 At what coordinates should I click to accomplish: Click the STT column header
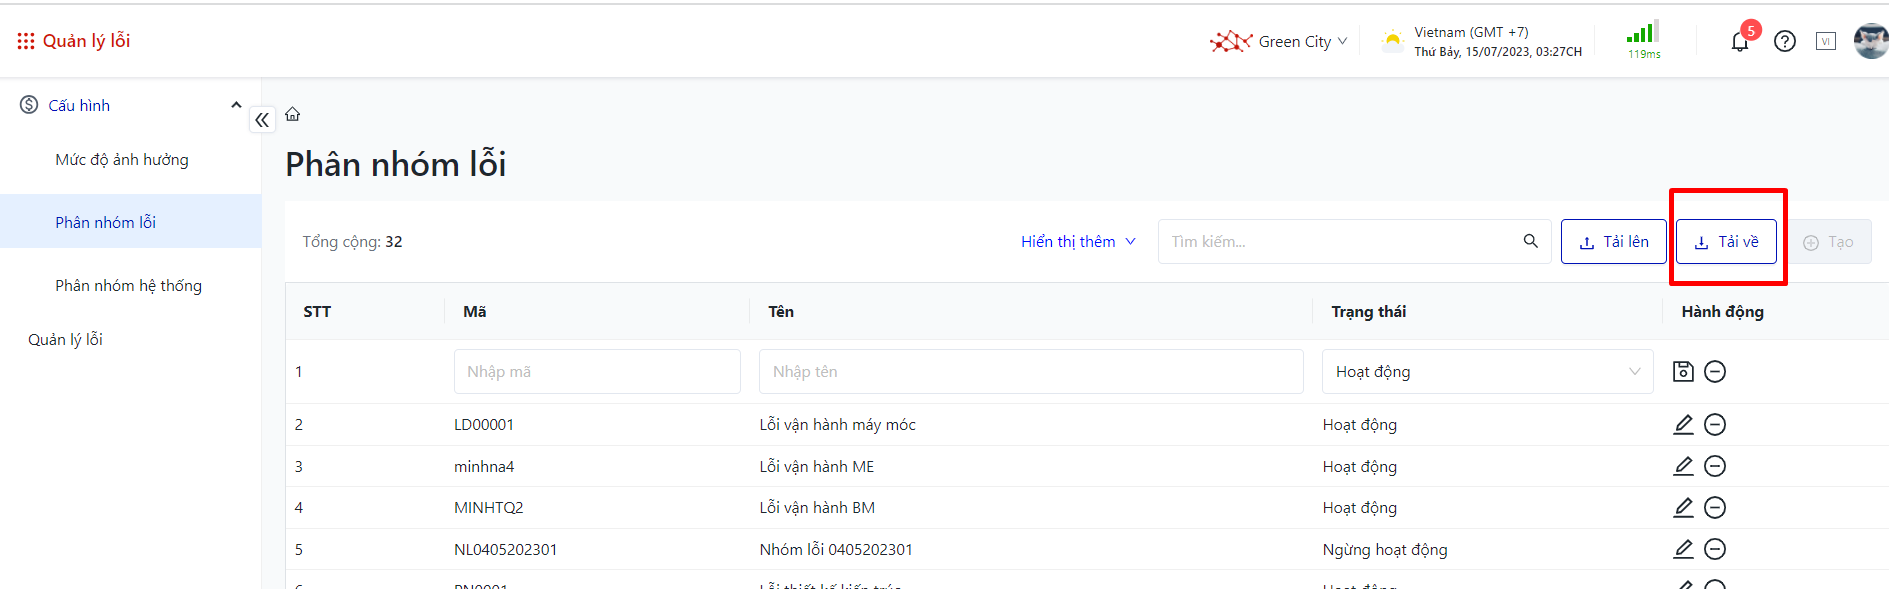(317, 312)
